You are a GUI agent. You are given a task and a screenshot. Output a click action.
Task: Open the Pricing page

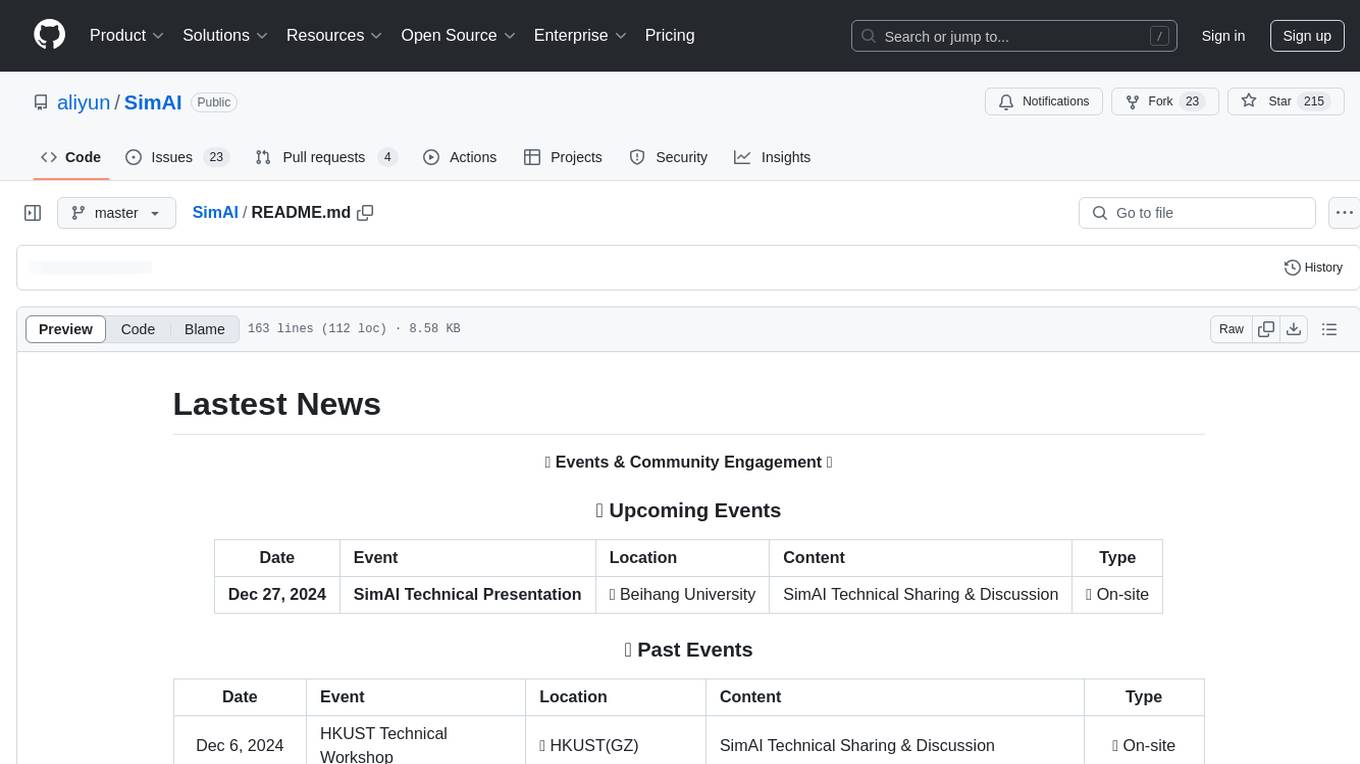click(670, 35)
